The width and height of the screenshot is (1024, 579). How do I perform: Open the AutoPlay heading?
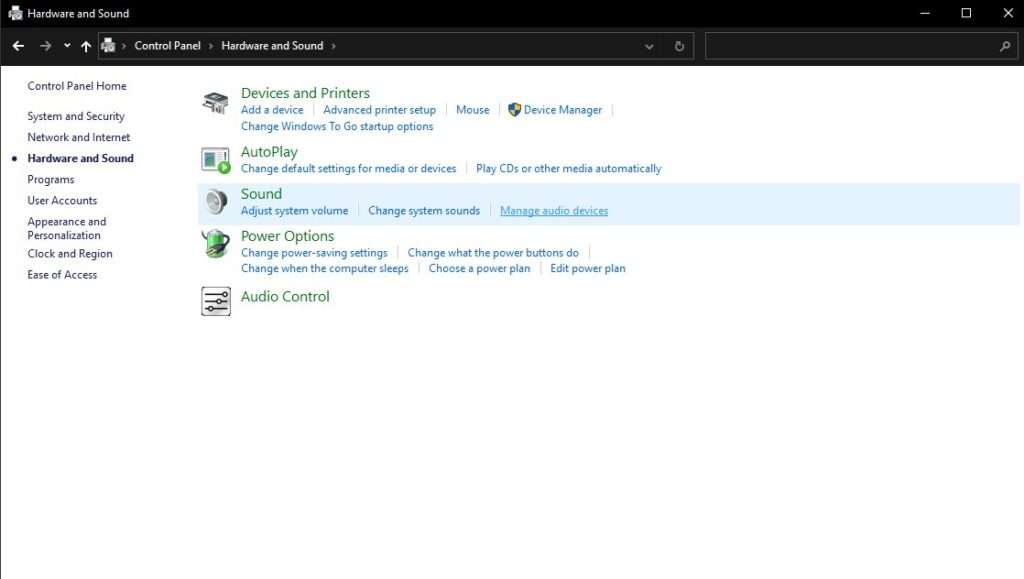[269, 151]
